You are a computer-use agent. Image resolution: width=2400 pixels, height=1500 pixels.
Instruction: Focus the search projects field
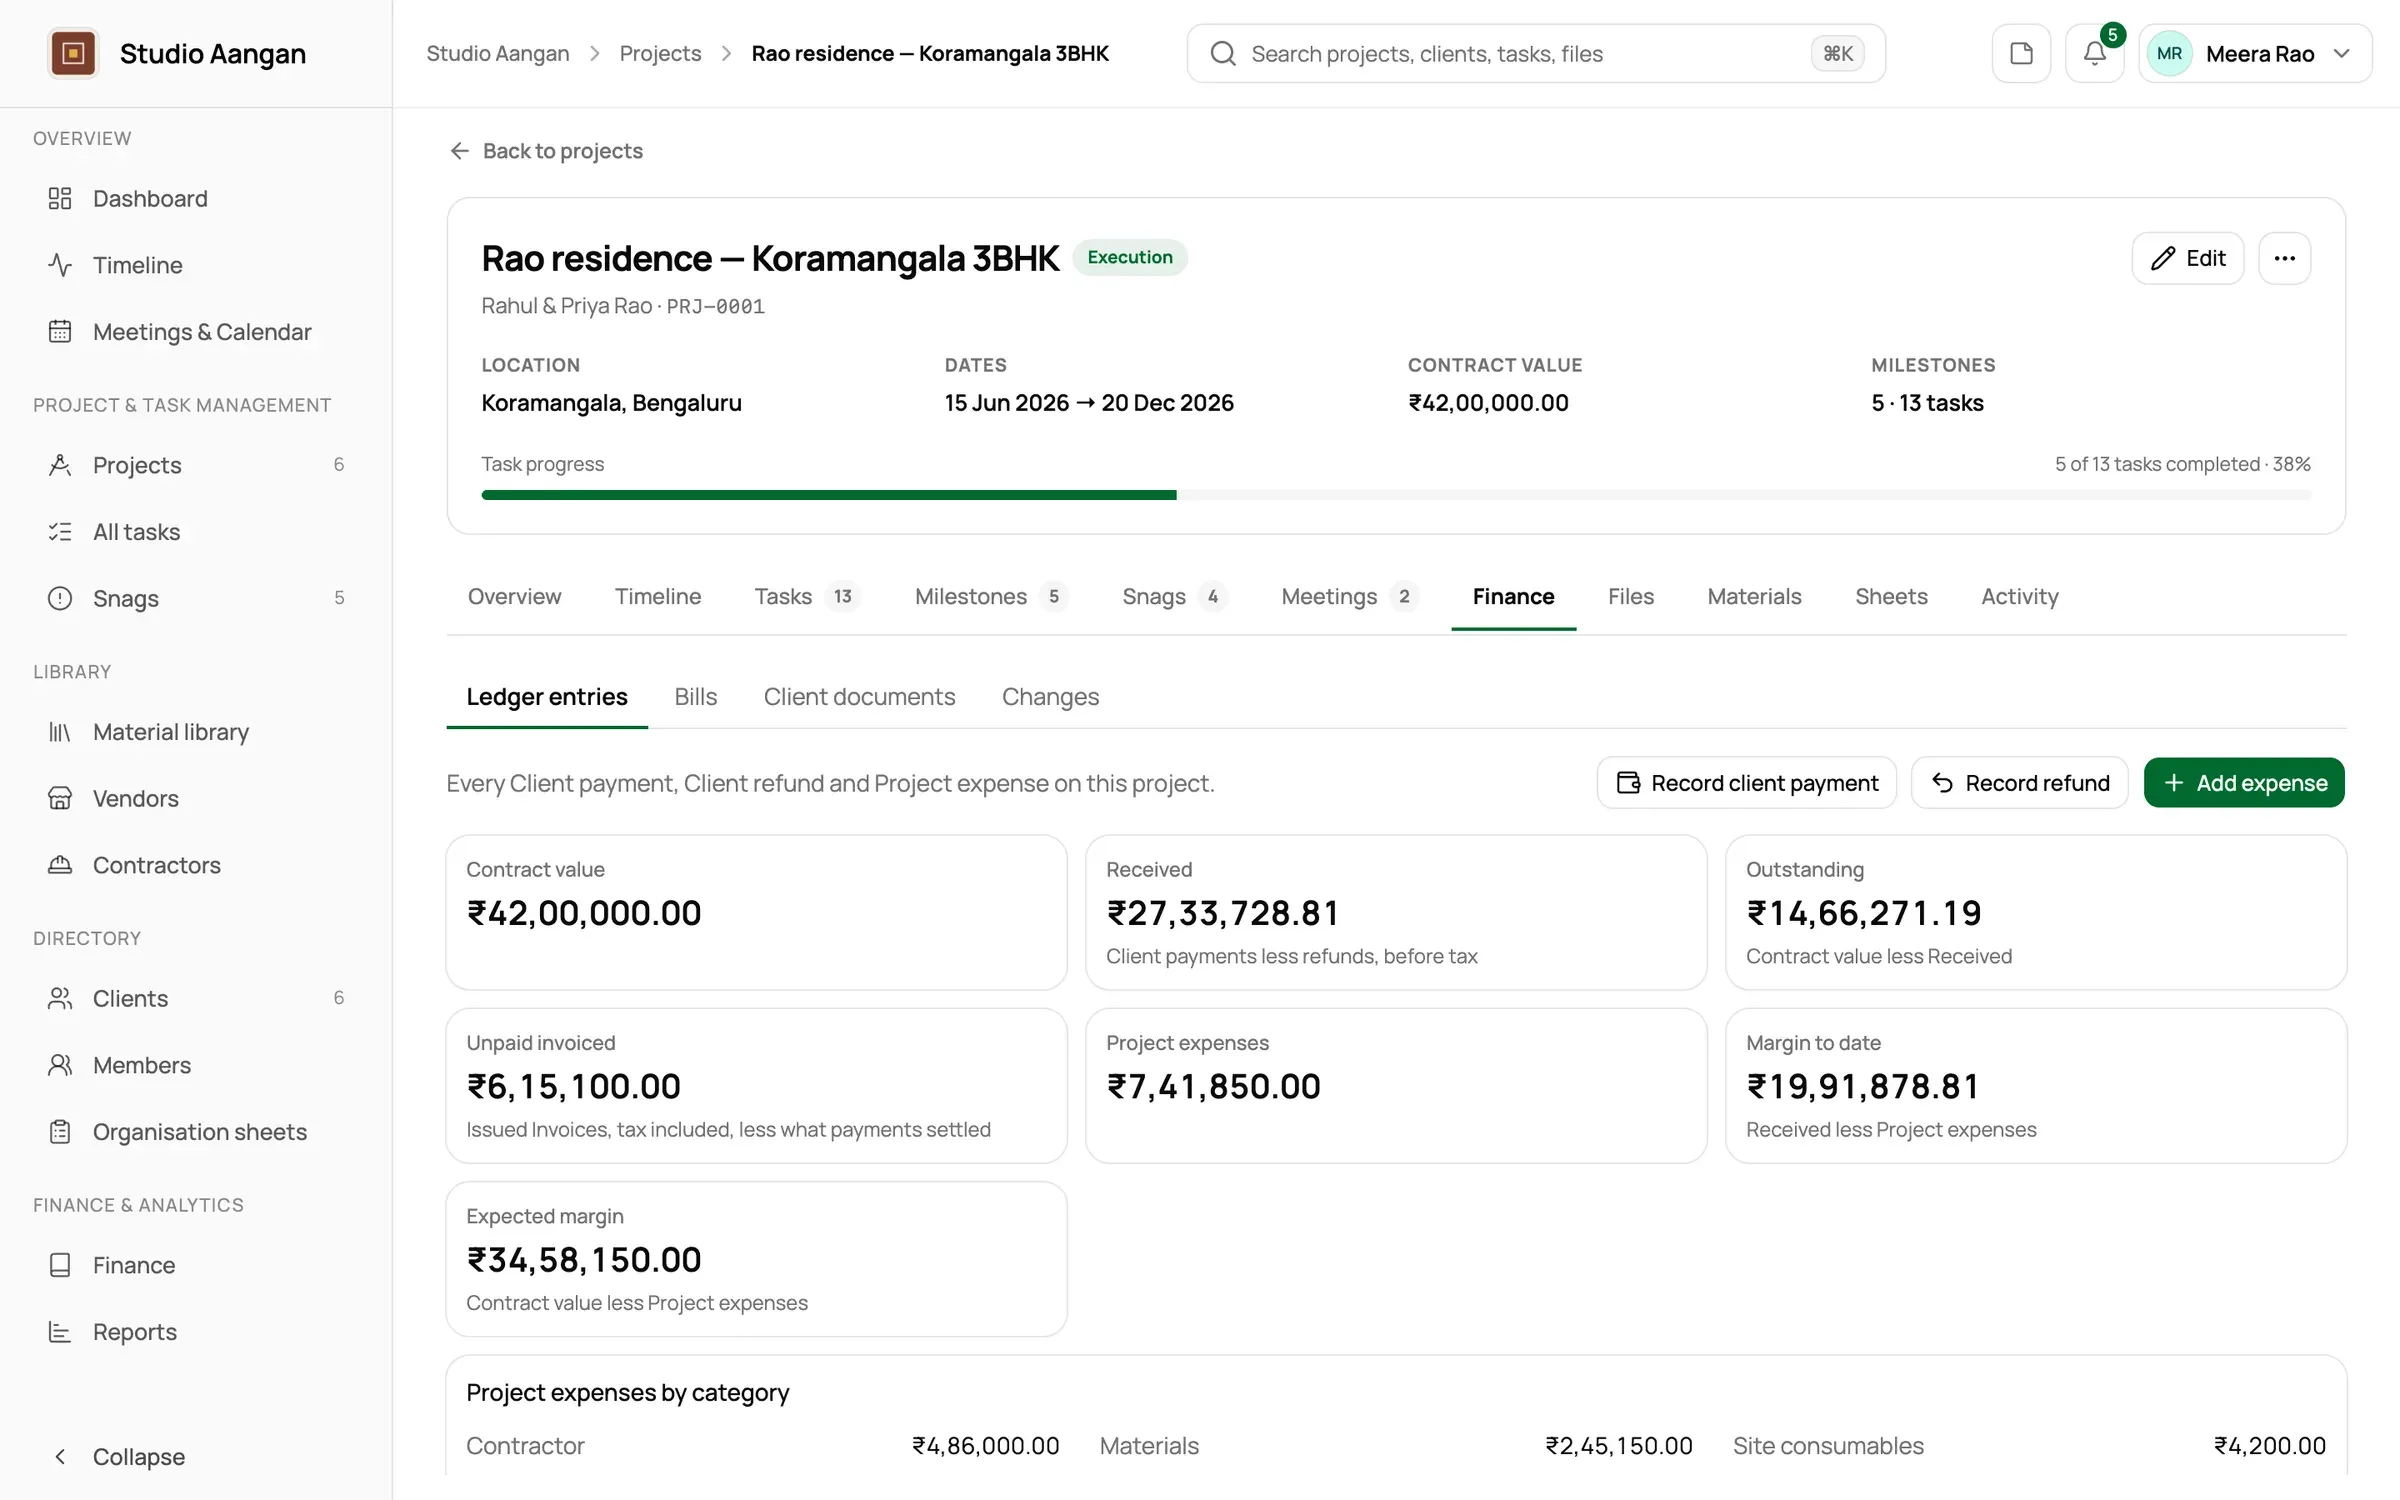(1536, 53)
